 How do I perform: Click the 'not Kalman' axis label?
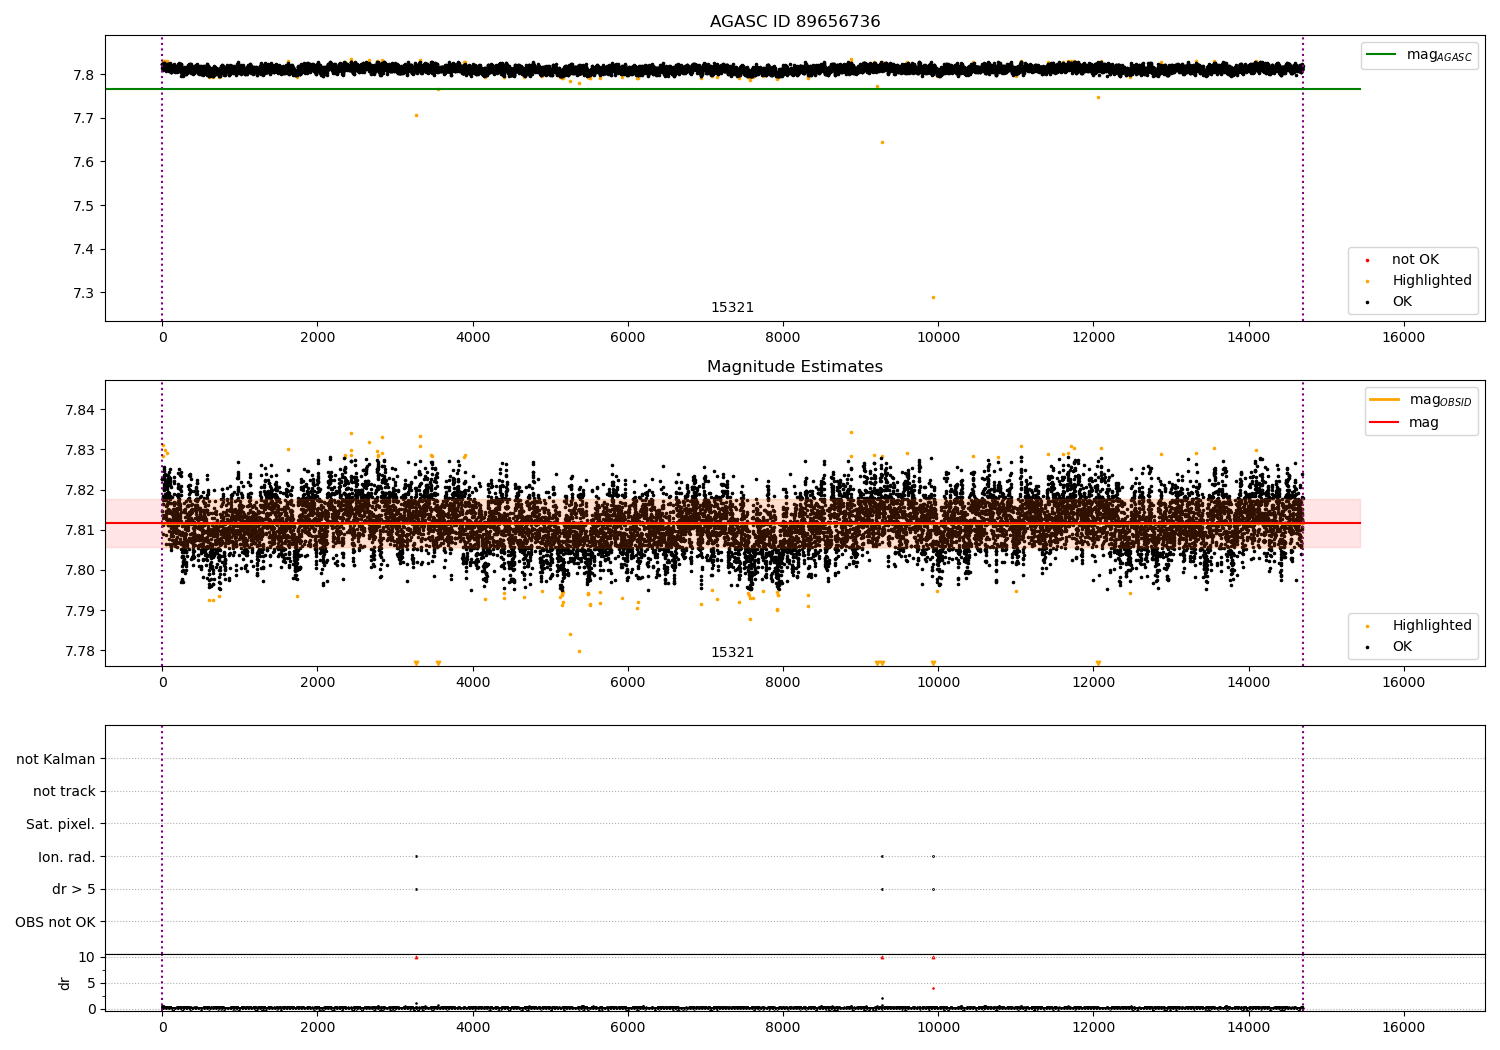[x=56, y=759]
